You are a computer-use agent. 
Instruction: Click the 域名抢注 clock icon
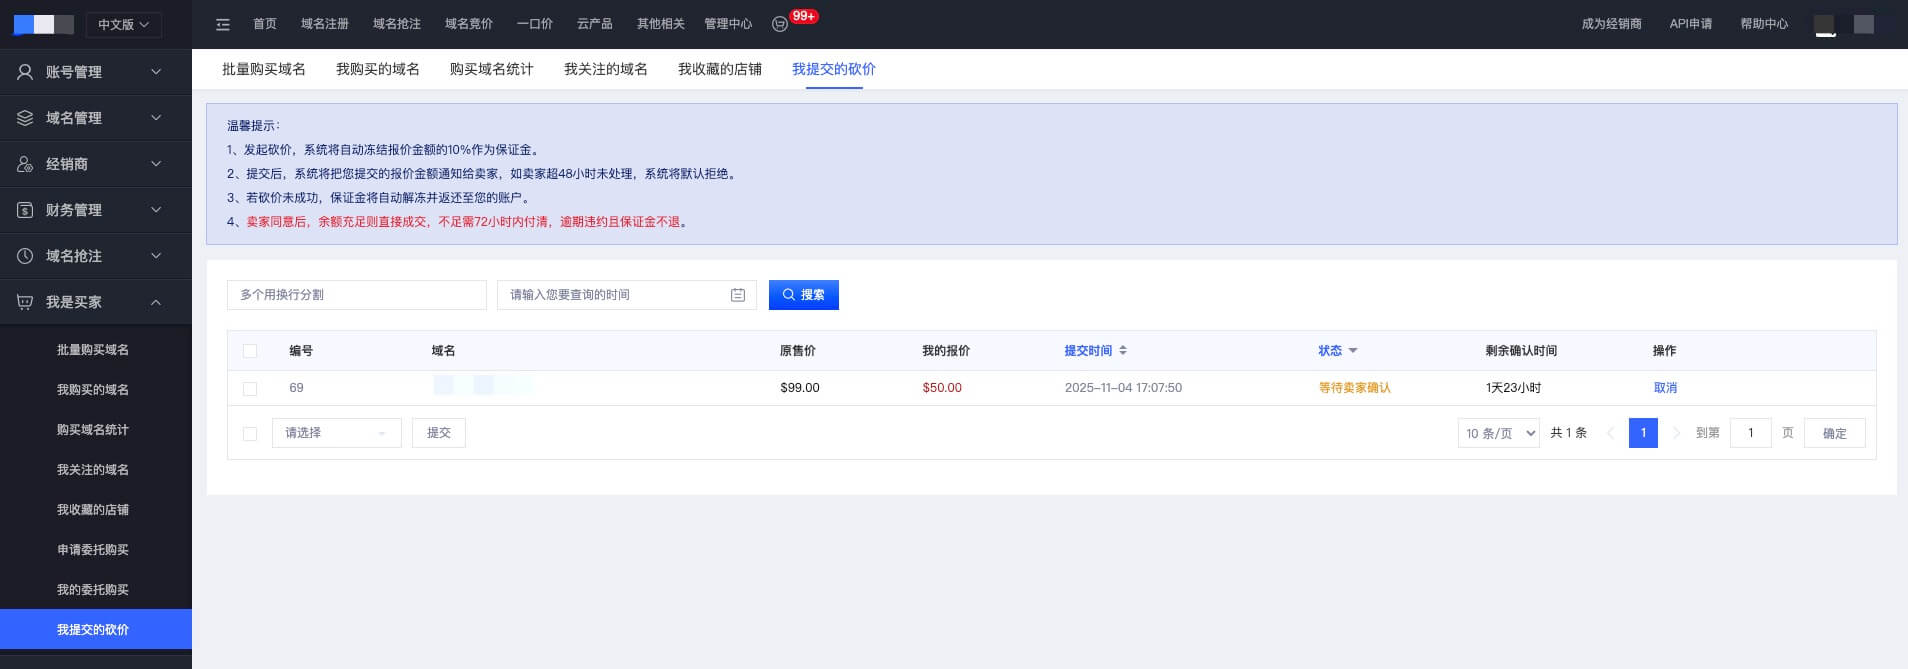tap(25, 256)
